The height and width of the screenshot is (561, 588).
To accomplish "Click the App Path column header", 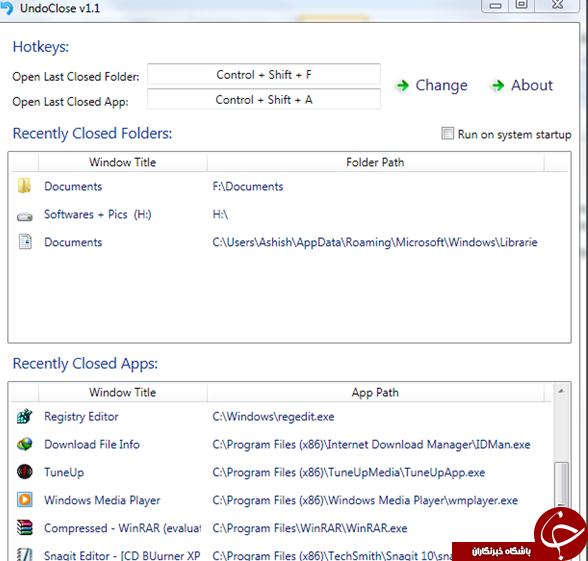I will point(375,392).
